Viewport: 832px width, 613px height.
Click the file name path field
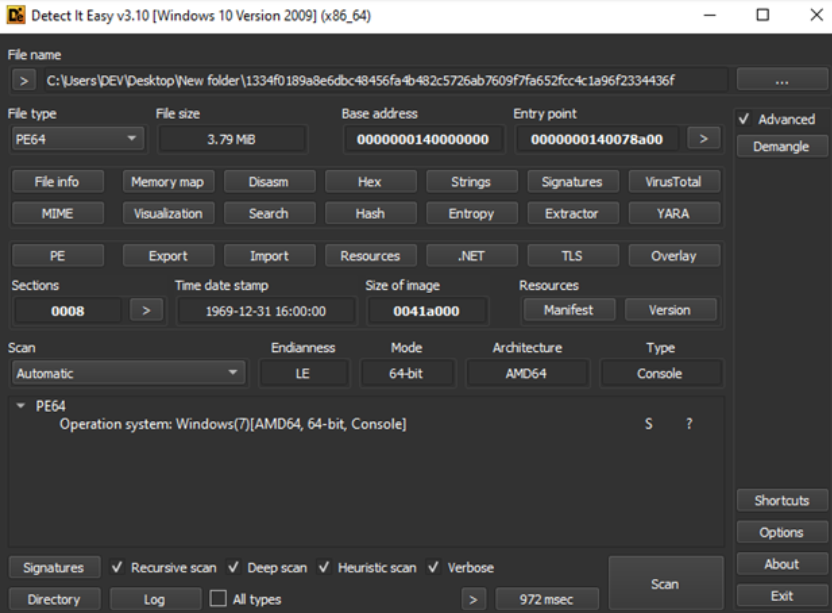click(x=385, y=81)
